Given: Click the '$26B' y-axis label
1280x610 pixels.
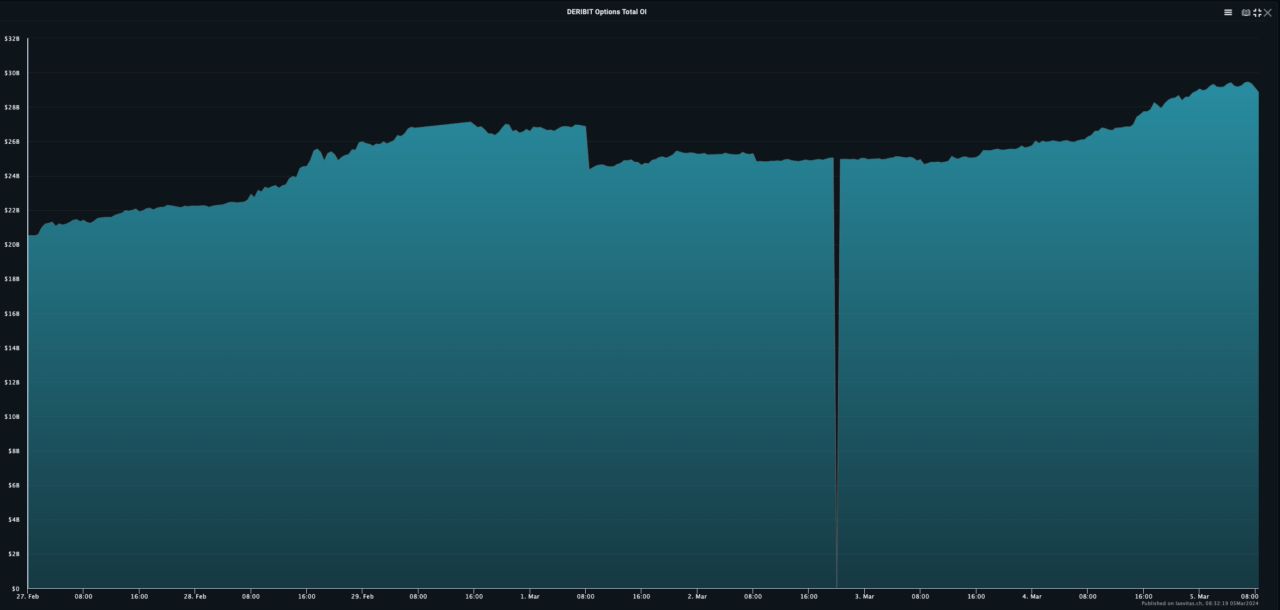Looking at the screenshot, I should [x=12, y=141].
